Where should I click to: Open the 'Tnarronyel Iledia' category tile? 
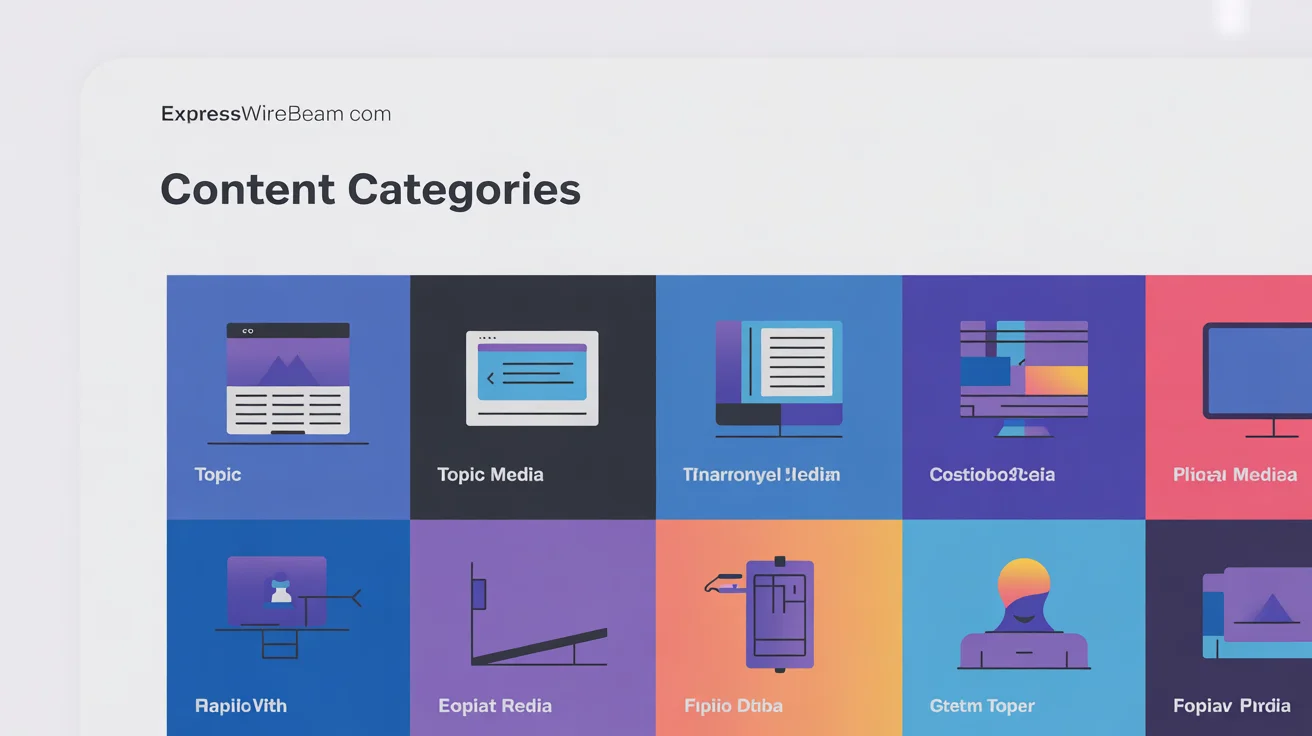[x=778, y=397]
